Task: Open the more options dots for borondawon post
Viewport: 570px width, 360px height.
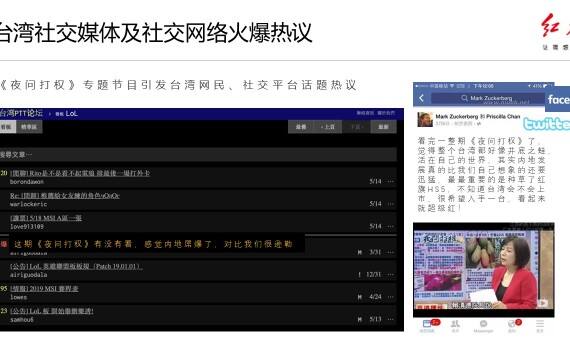Action: [x=391, y=181]
